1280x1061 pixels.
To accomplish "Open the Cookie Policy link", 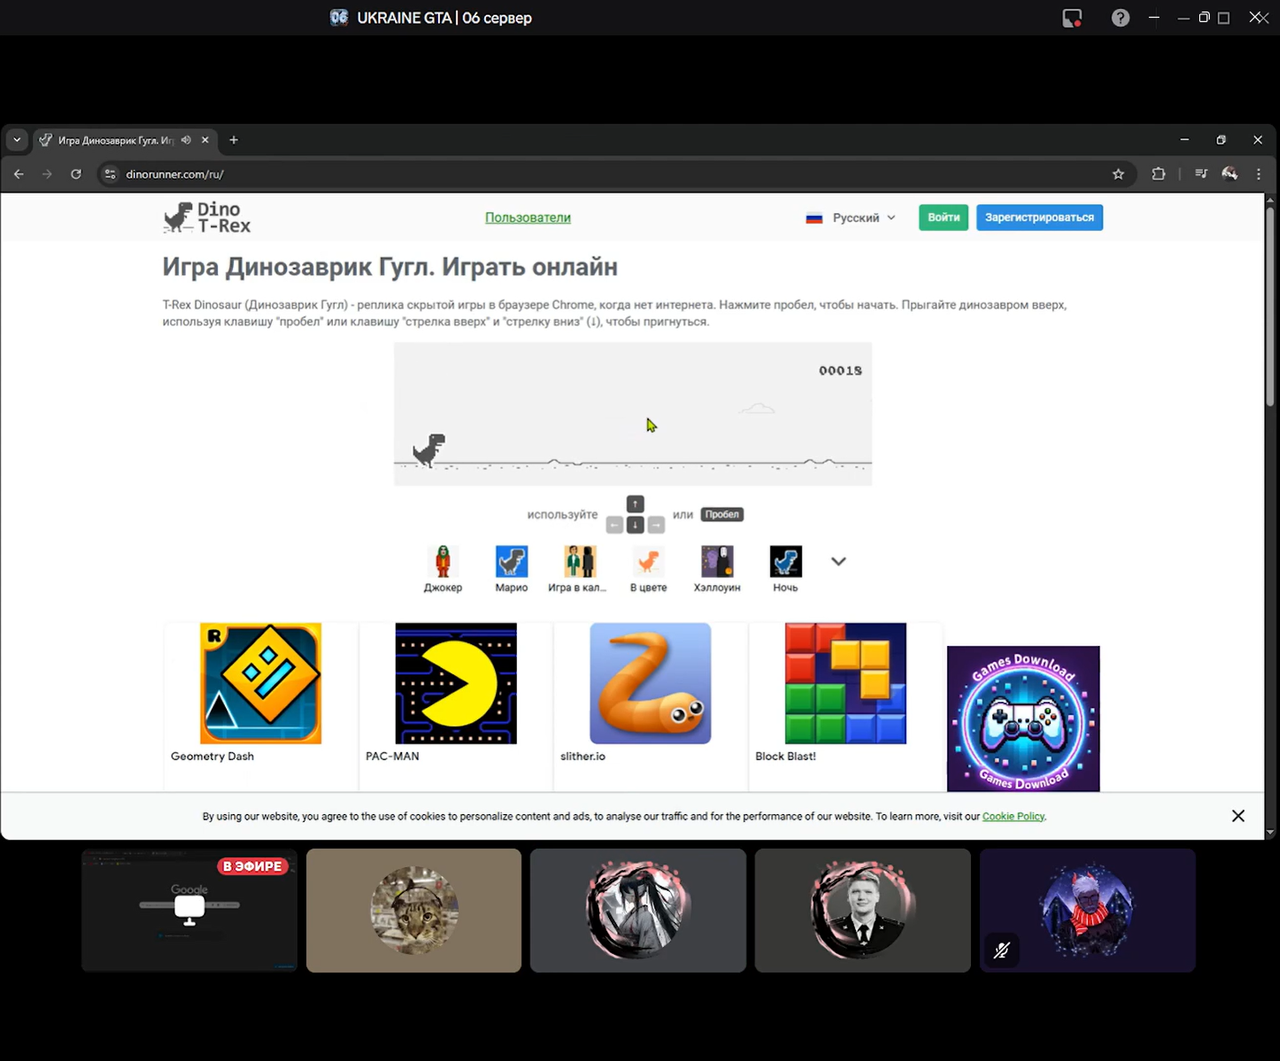I will tap(1013, 816).
